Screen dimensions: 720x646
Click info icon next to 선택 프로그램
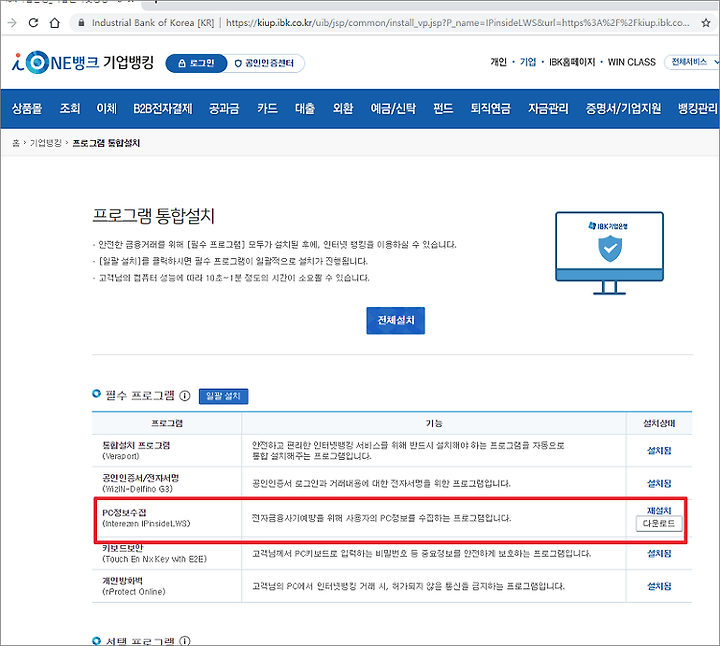coord(185,641)
